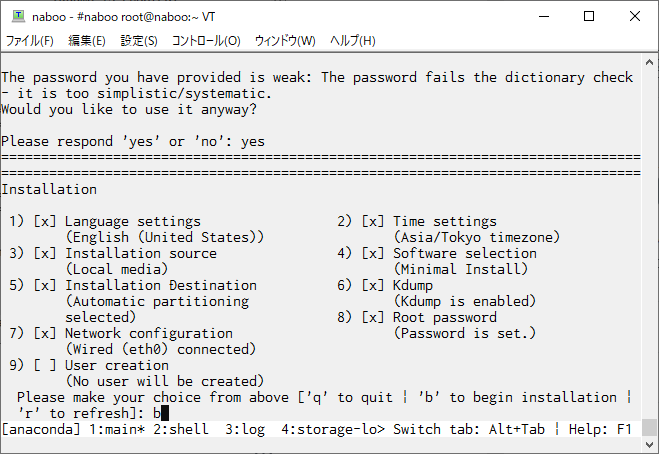Click the vertical scrollbar thumb
The image size is (659, 454).
tap(649, 428)
